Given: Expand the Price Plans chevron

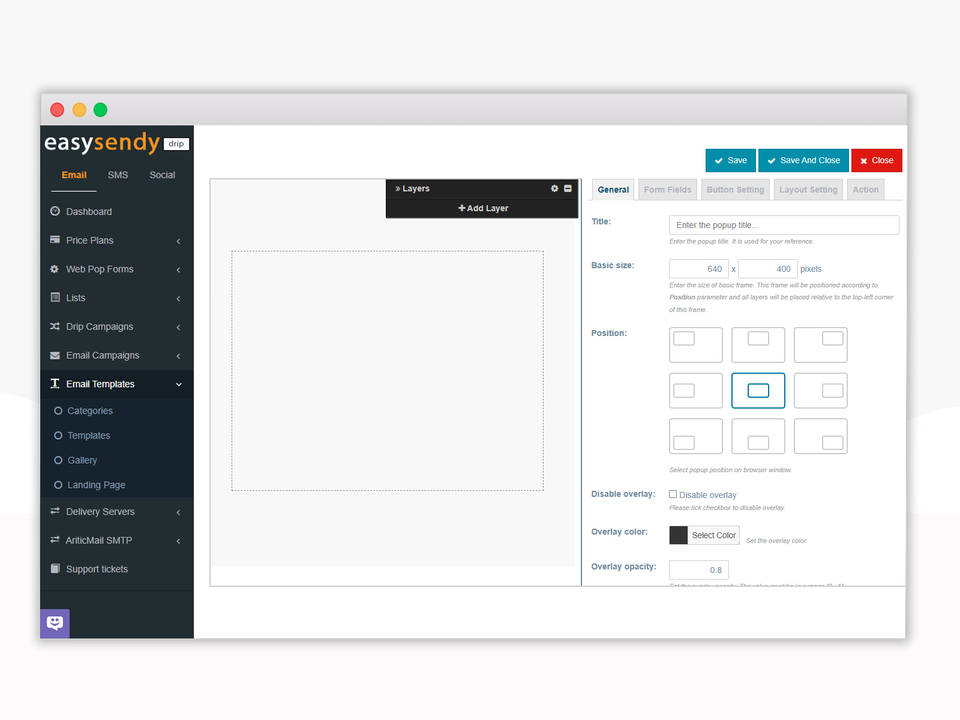Looking at the screenshot, I should click(x=179, y=241).
